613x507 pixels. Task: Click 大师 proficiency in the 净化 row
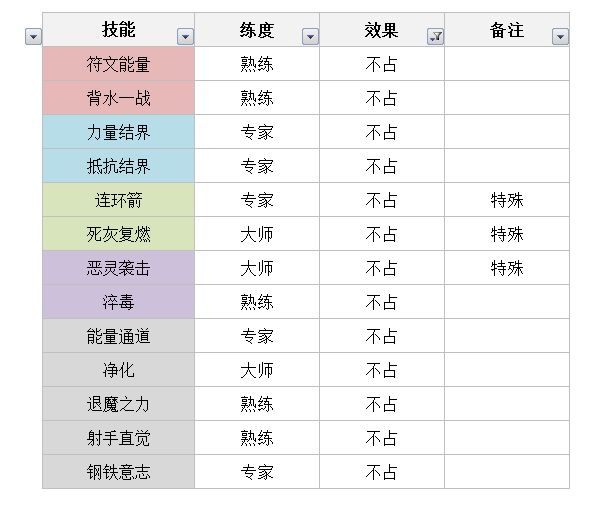(257, 371)
